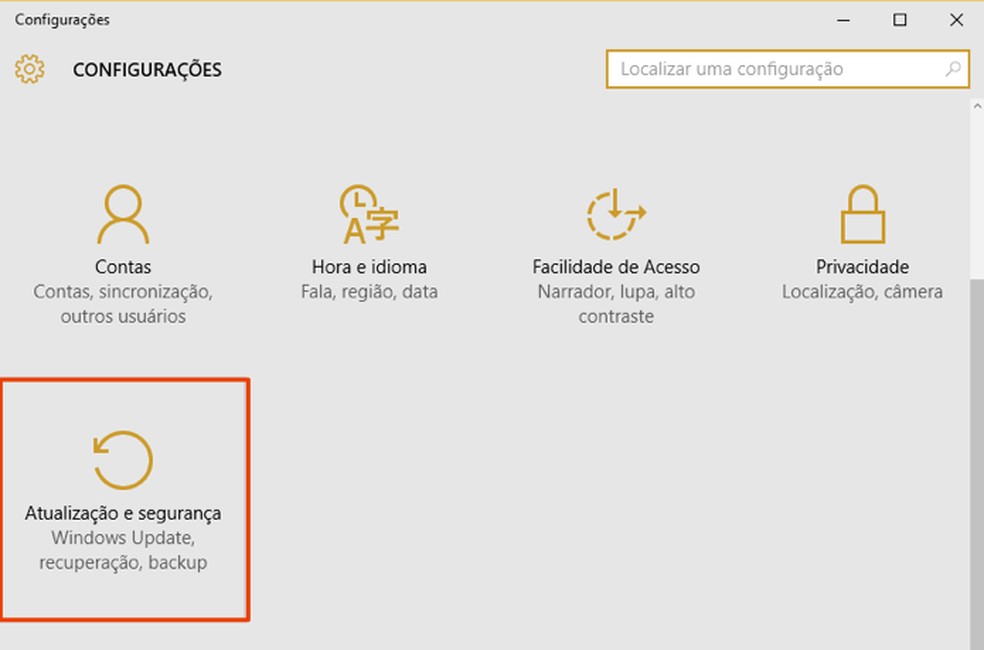Click the Configurações title bar text
Viewport: 984px width, 650px height.
point(65,19)
